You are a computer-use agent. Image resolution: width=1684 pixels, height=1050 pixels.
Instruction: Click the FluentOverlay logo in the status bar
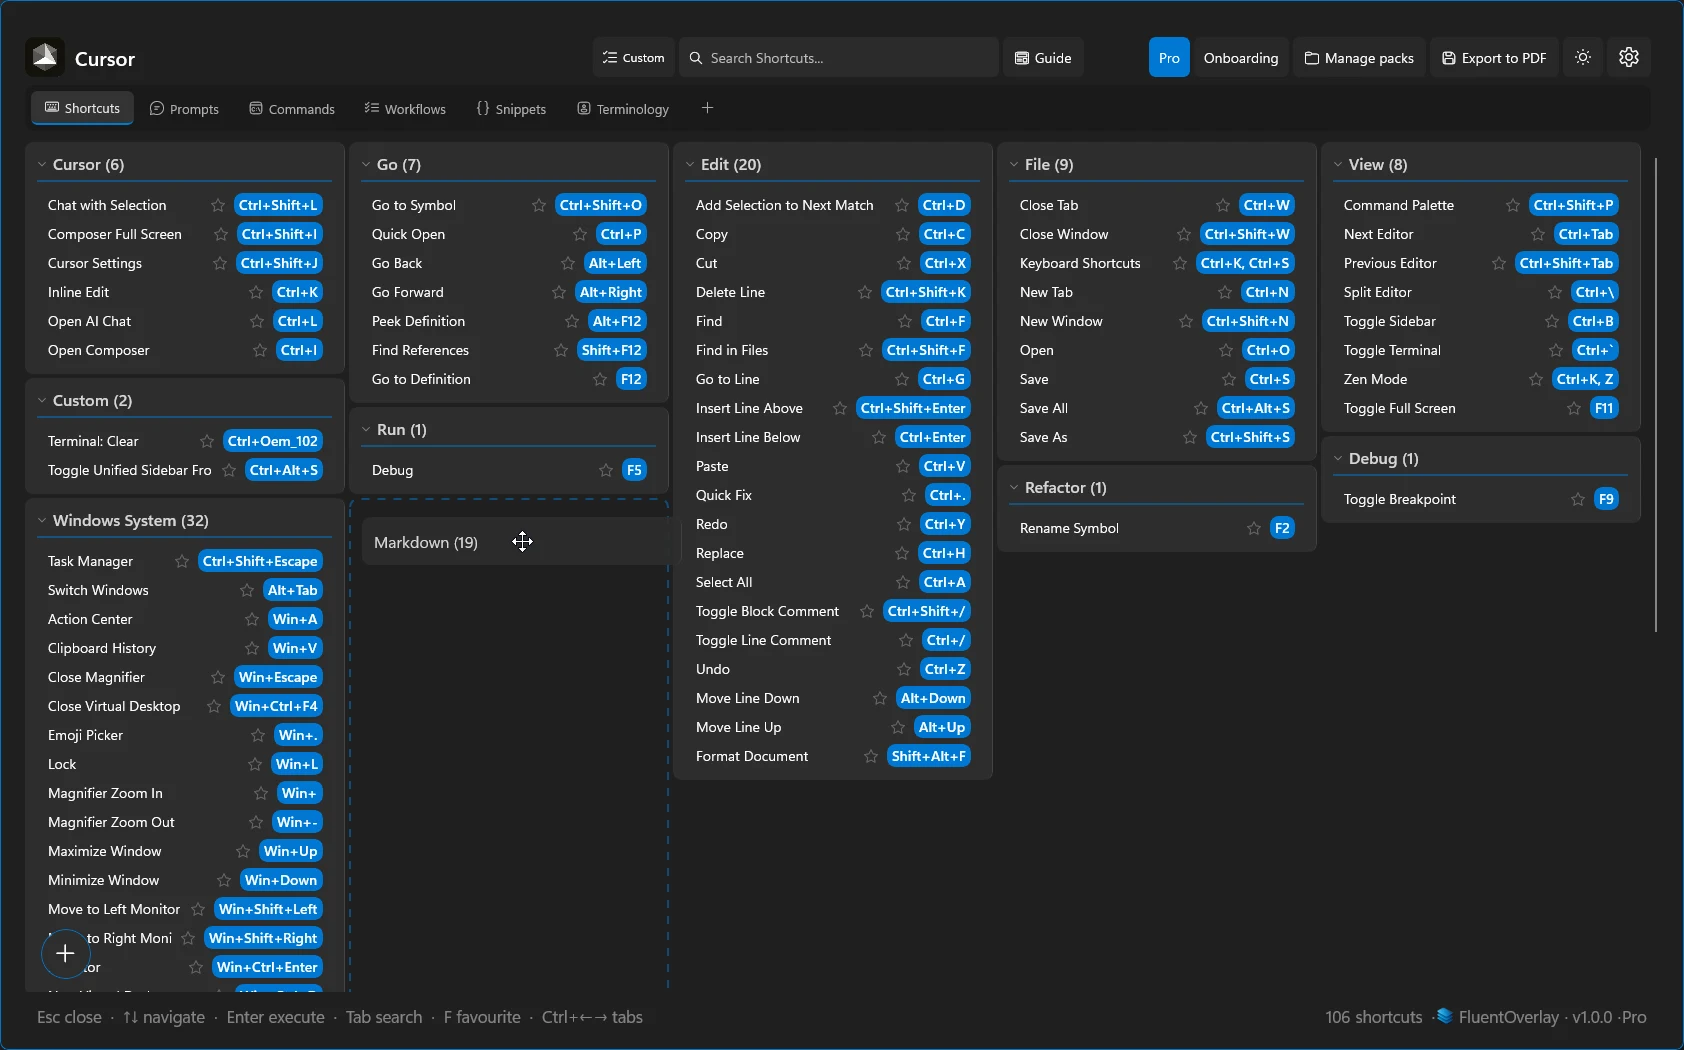1444,1016
